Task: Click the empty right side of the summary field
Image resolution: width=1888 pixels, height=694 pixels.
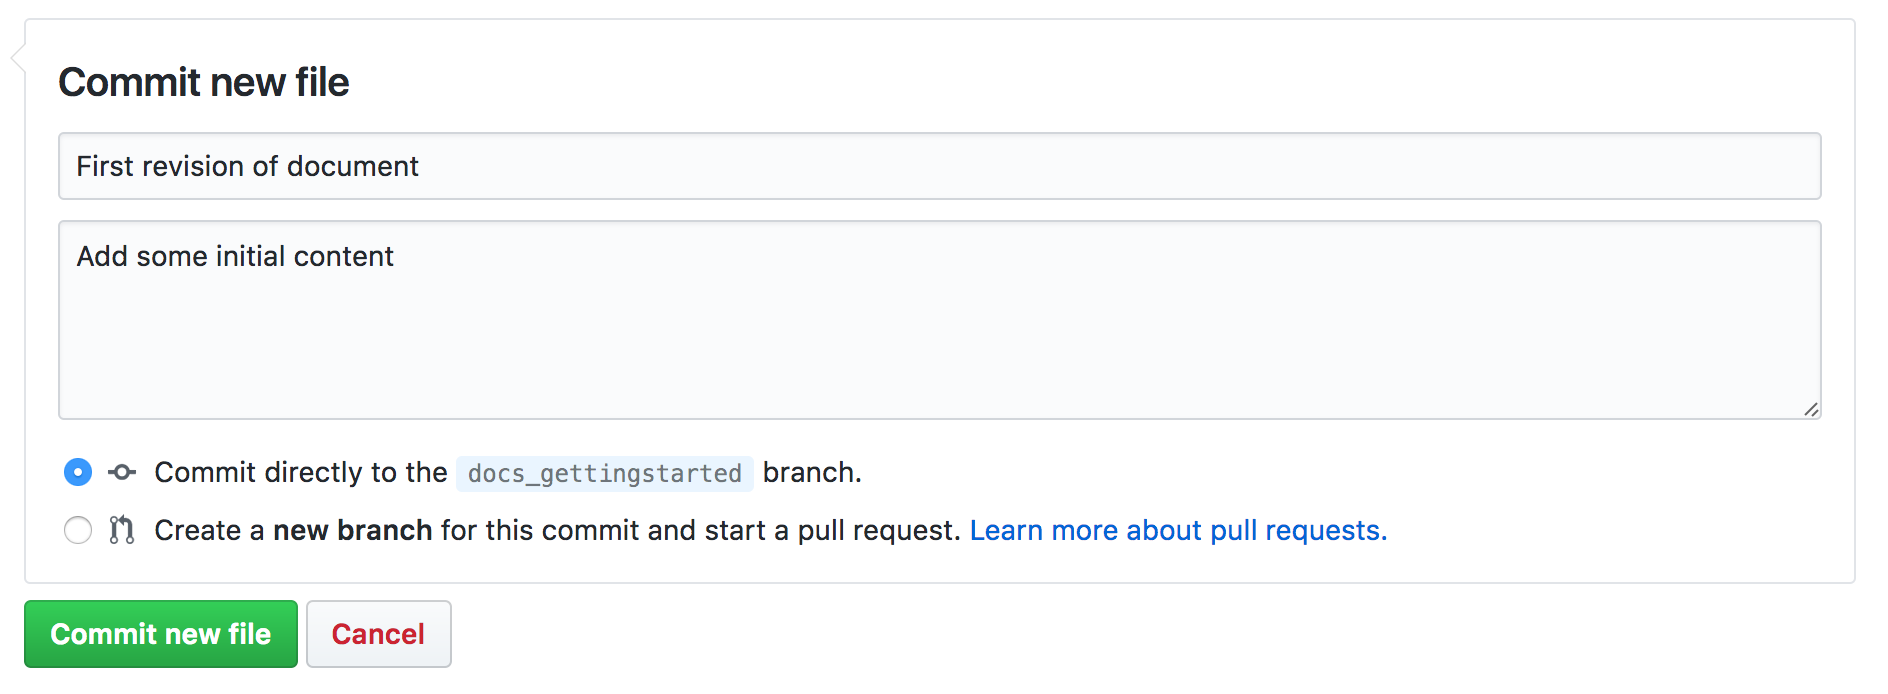Action: (x=1400, y=166)
